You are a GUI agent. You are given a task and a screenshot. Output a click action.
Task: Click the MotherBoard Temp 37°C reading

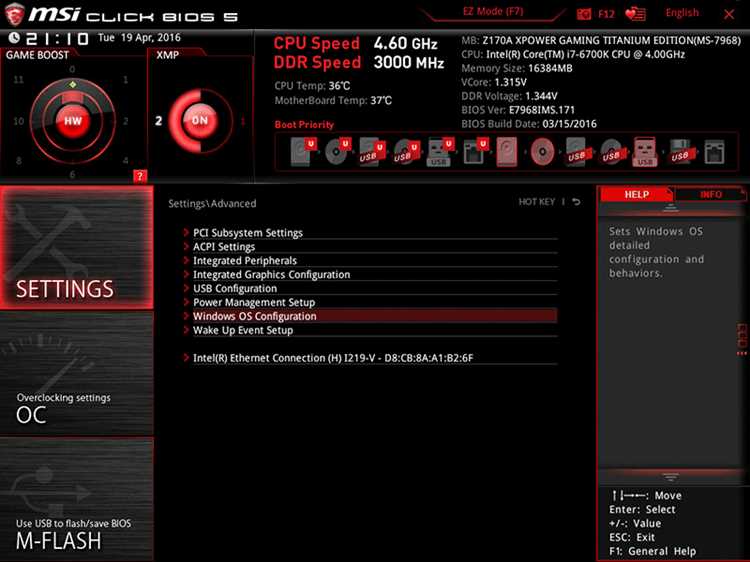pyautogui.click(x=333, y=100)
